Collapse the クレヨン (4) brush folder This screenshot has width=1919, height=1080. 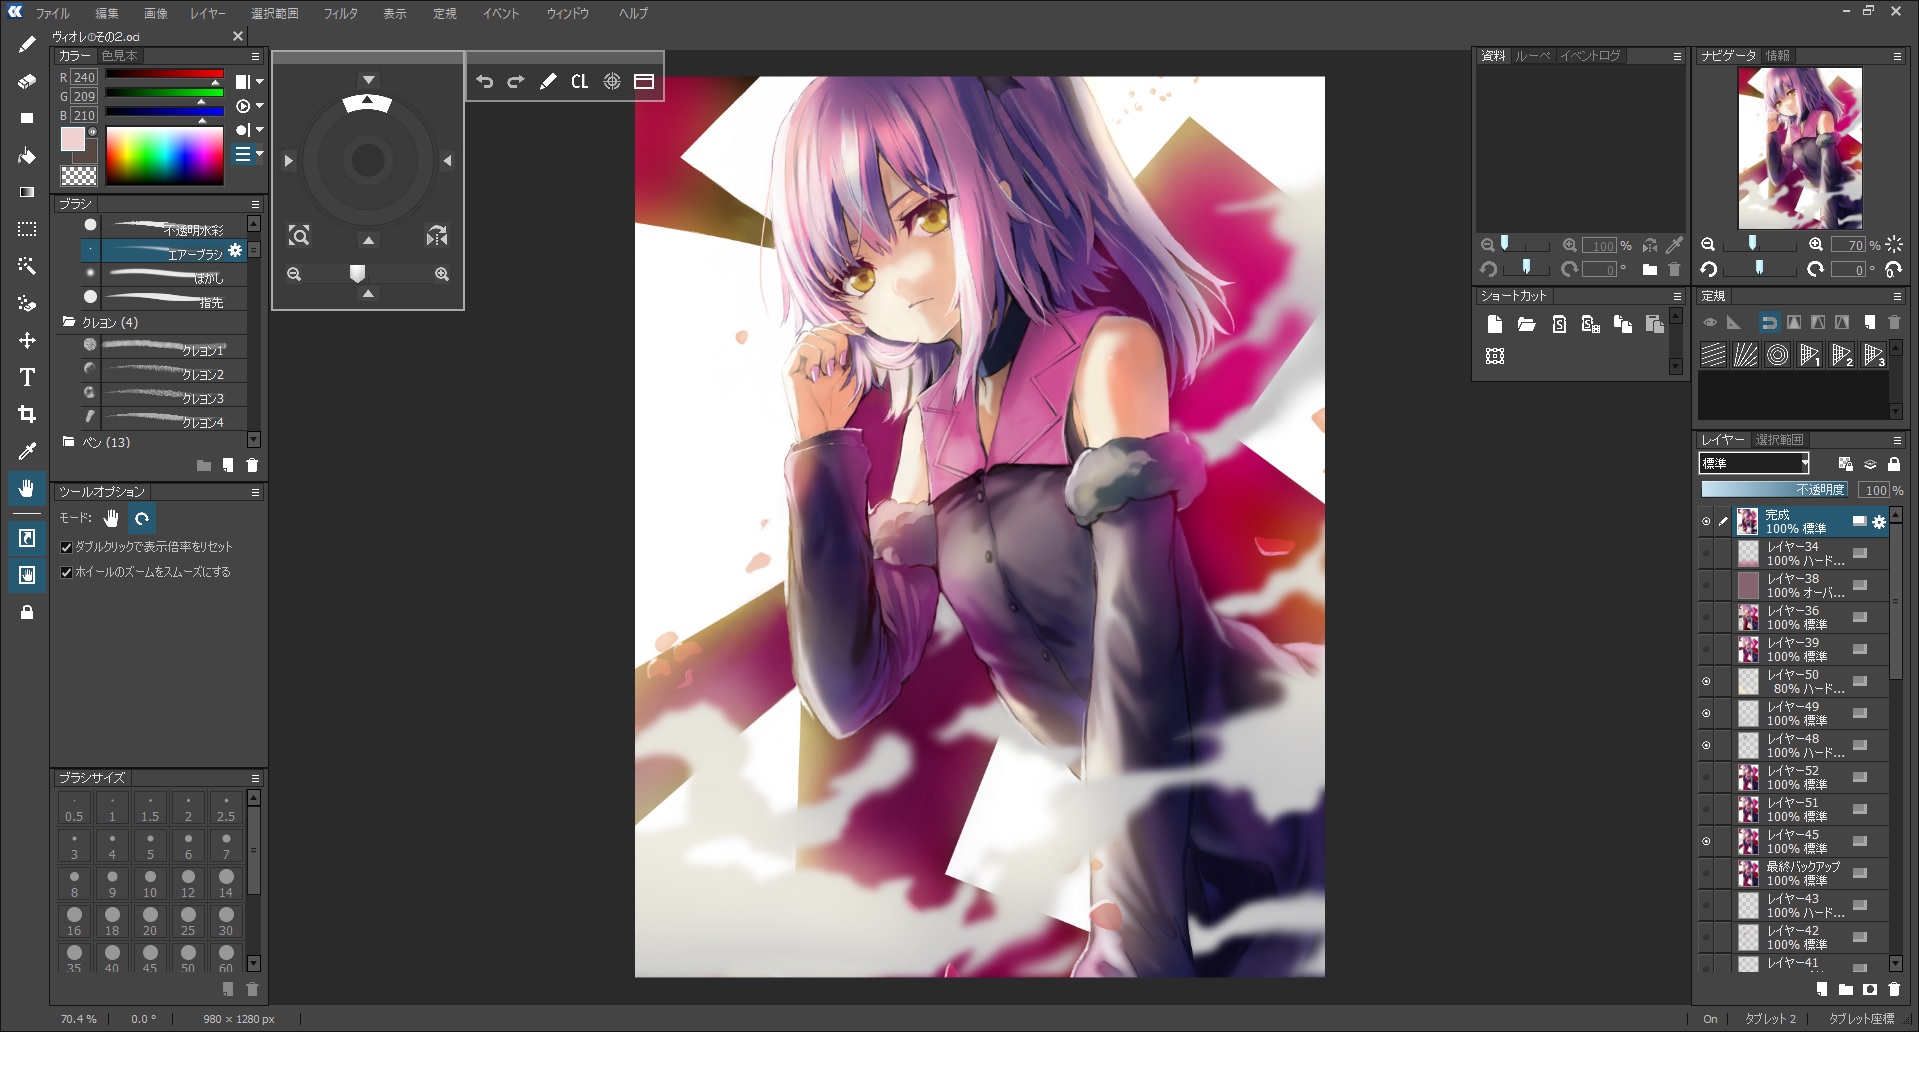tap(69, 322)
